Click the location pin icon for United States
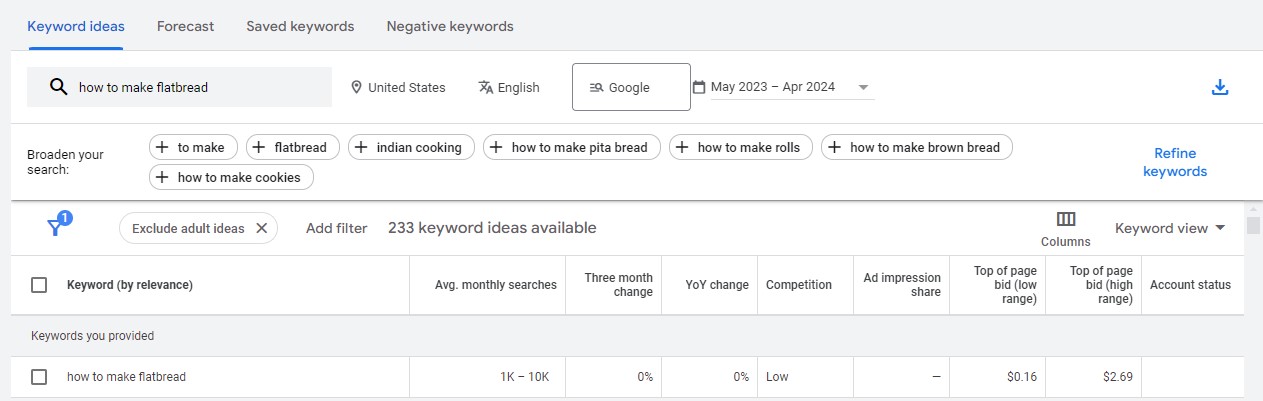Screen dimensions: 1263x401 [x=356, y=87]
